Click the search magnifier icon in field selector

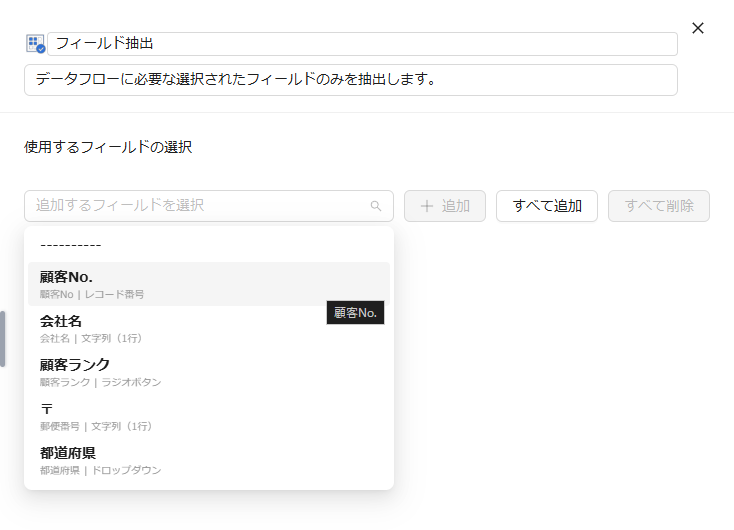[x=375, y=206]
